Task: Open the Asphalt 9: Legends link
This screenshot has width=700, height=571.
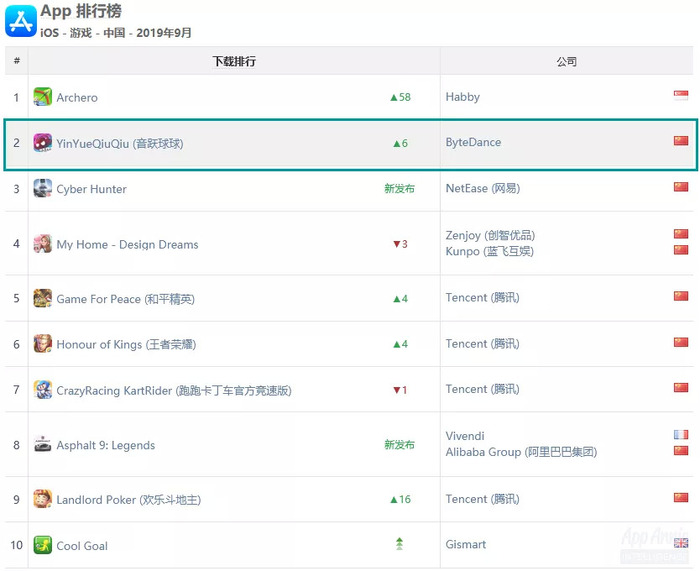Action: tap(106, 446)
